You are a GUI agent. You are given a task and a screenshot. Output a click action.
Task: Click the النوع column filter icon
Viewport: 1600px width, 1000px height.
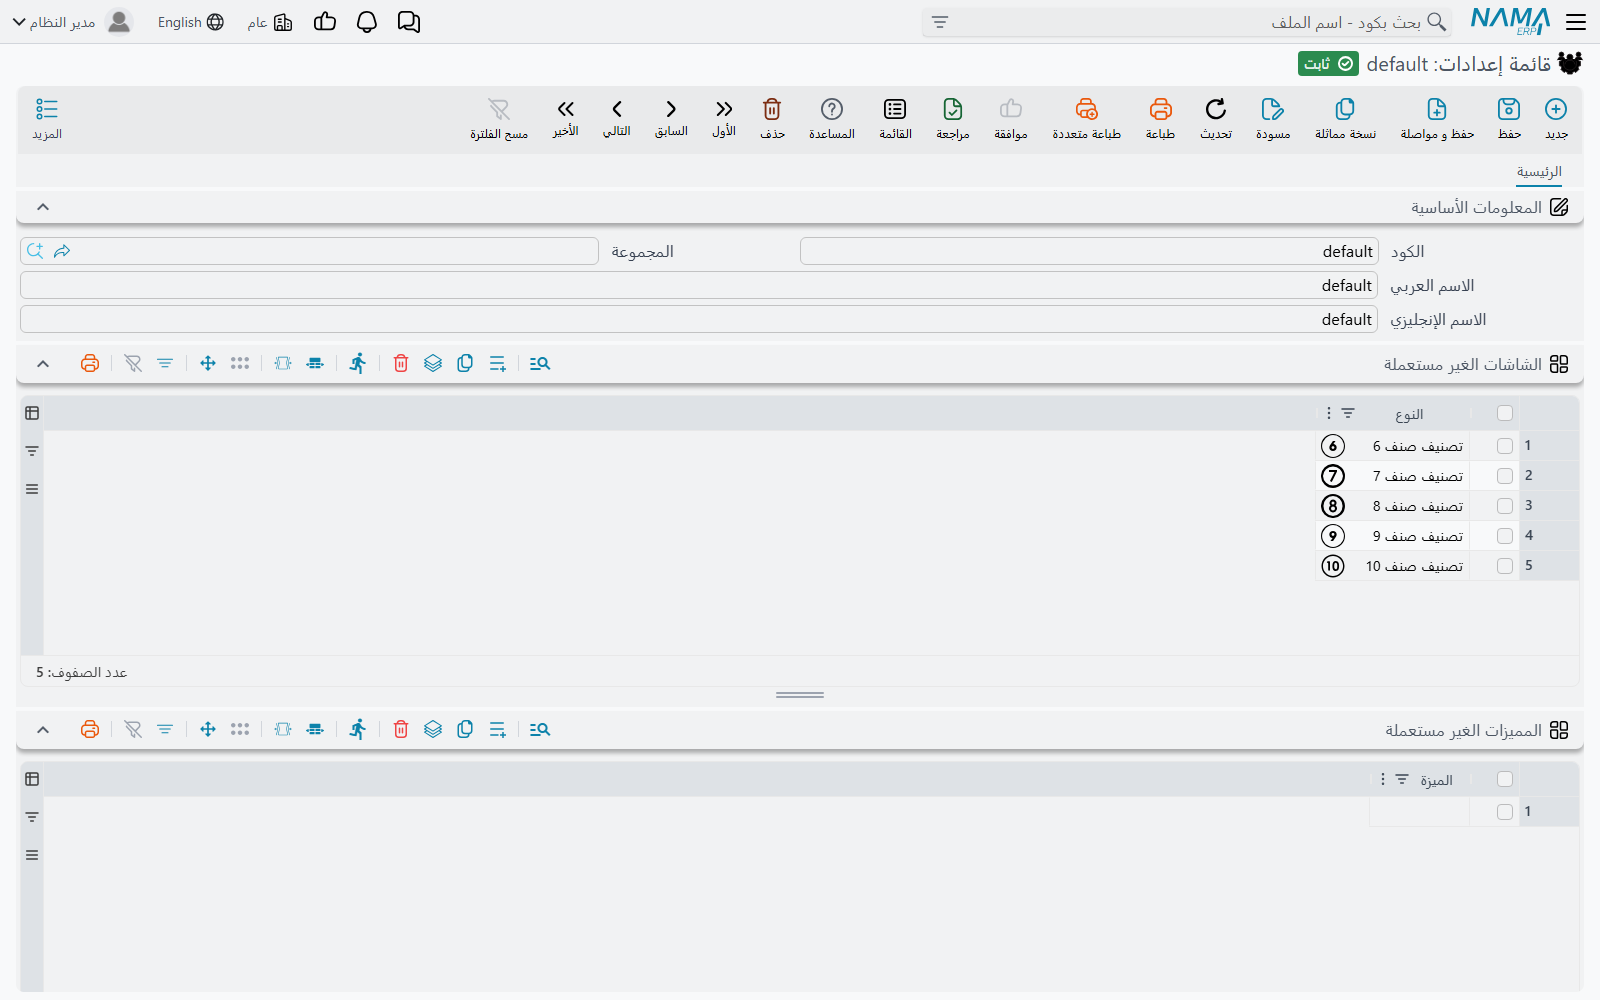[1348, 413]
